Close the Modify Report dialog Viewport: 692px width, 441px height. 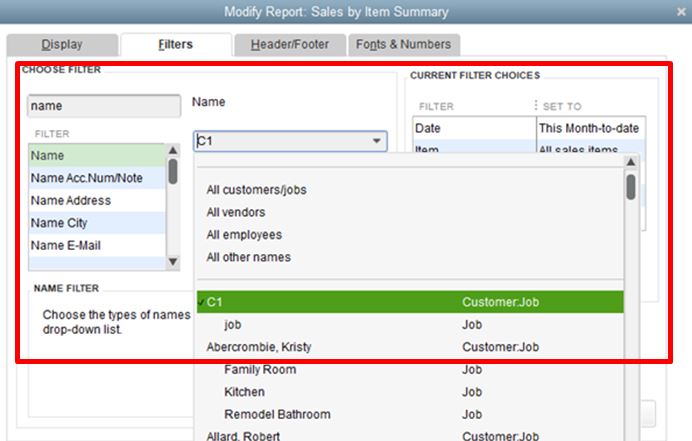tap(681, 12)
